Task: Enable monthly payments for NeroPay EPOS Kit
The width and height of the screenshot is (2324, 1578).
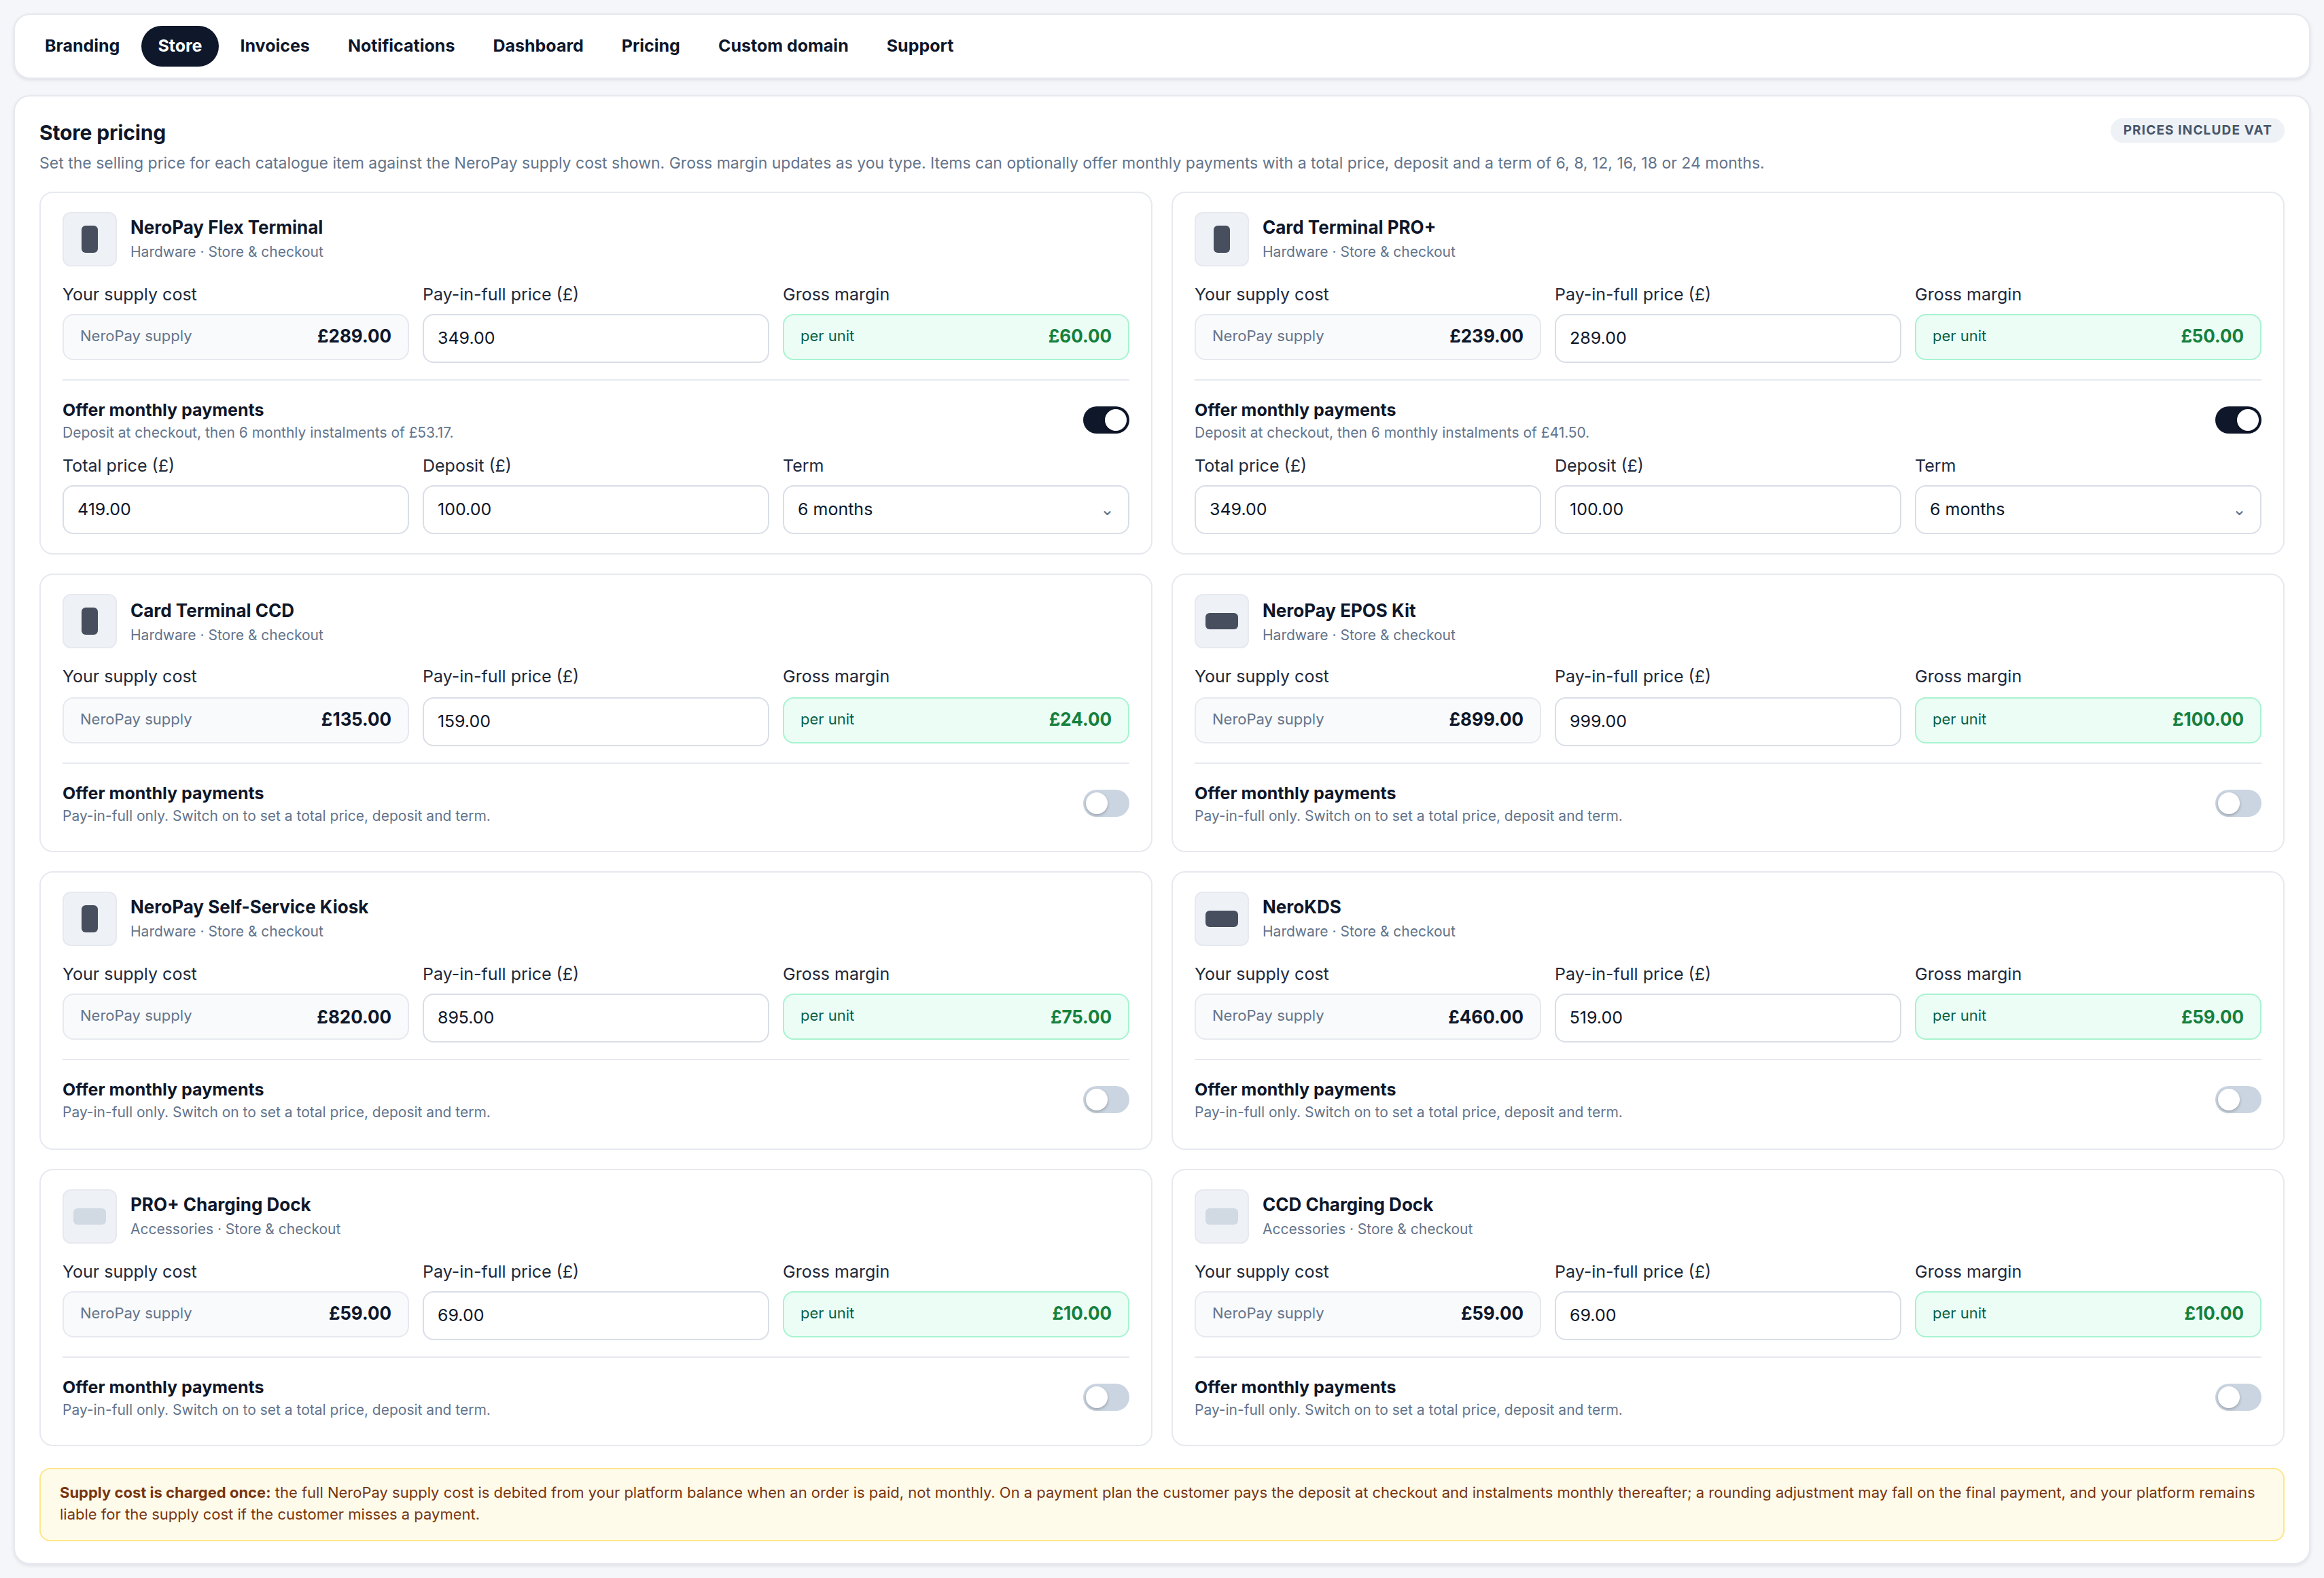Action: (x=2237, y=803)
